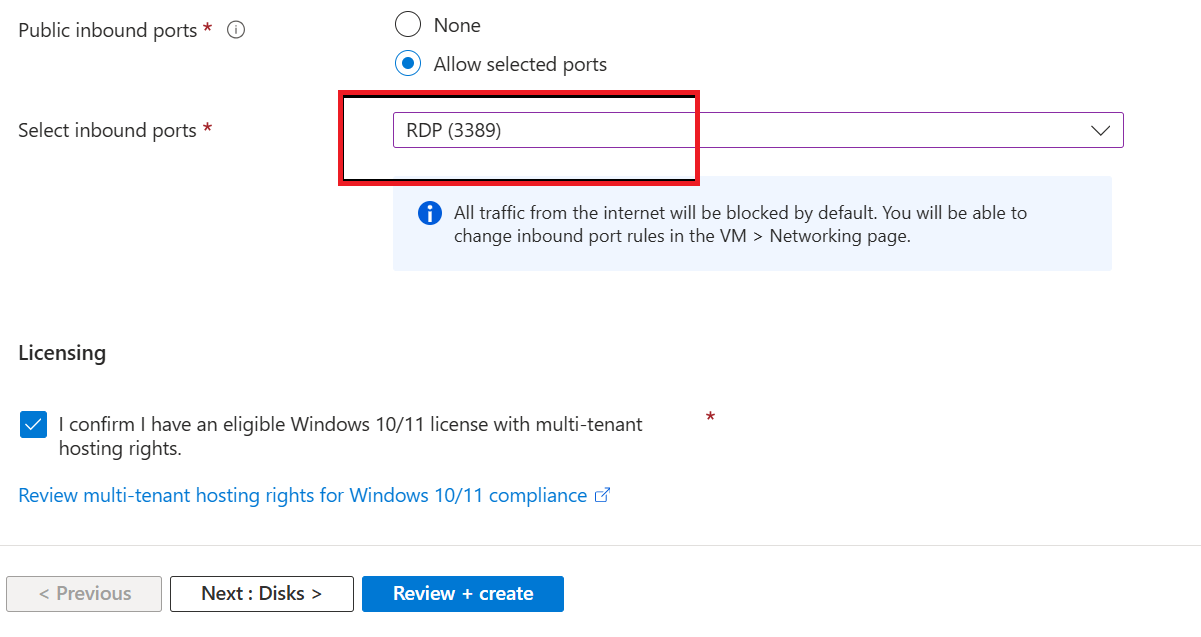Select the None radio button
Screen dimensions: 1201x637
408,25
